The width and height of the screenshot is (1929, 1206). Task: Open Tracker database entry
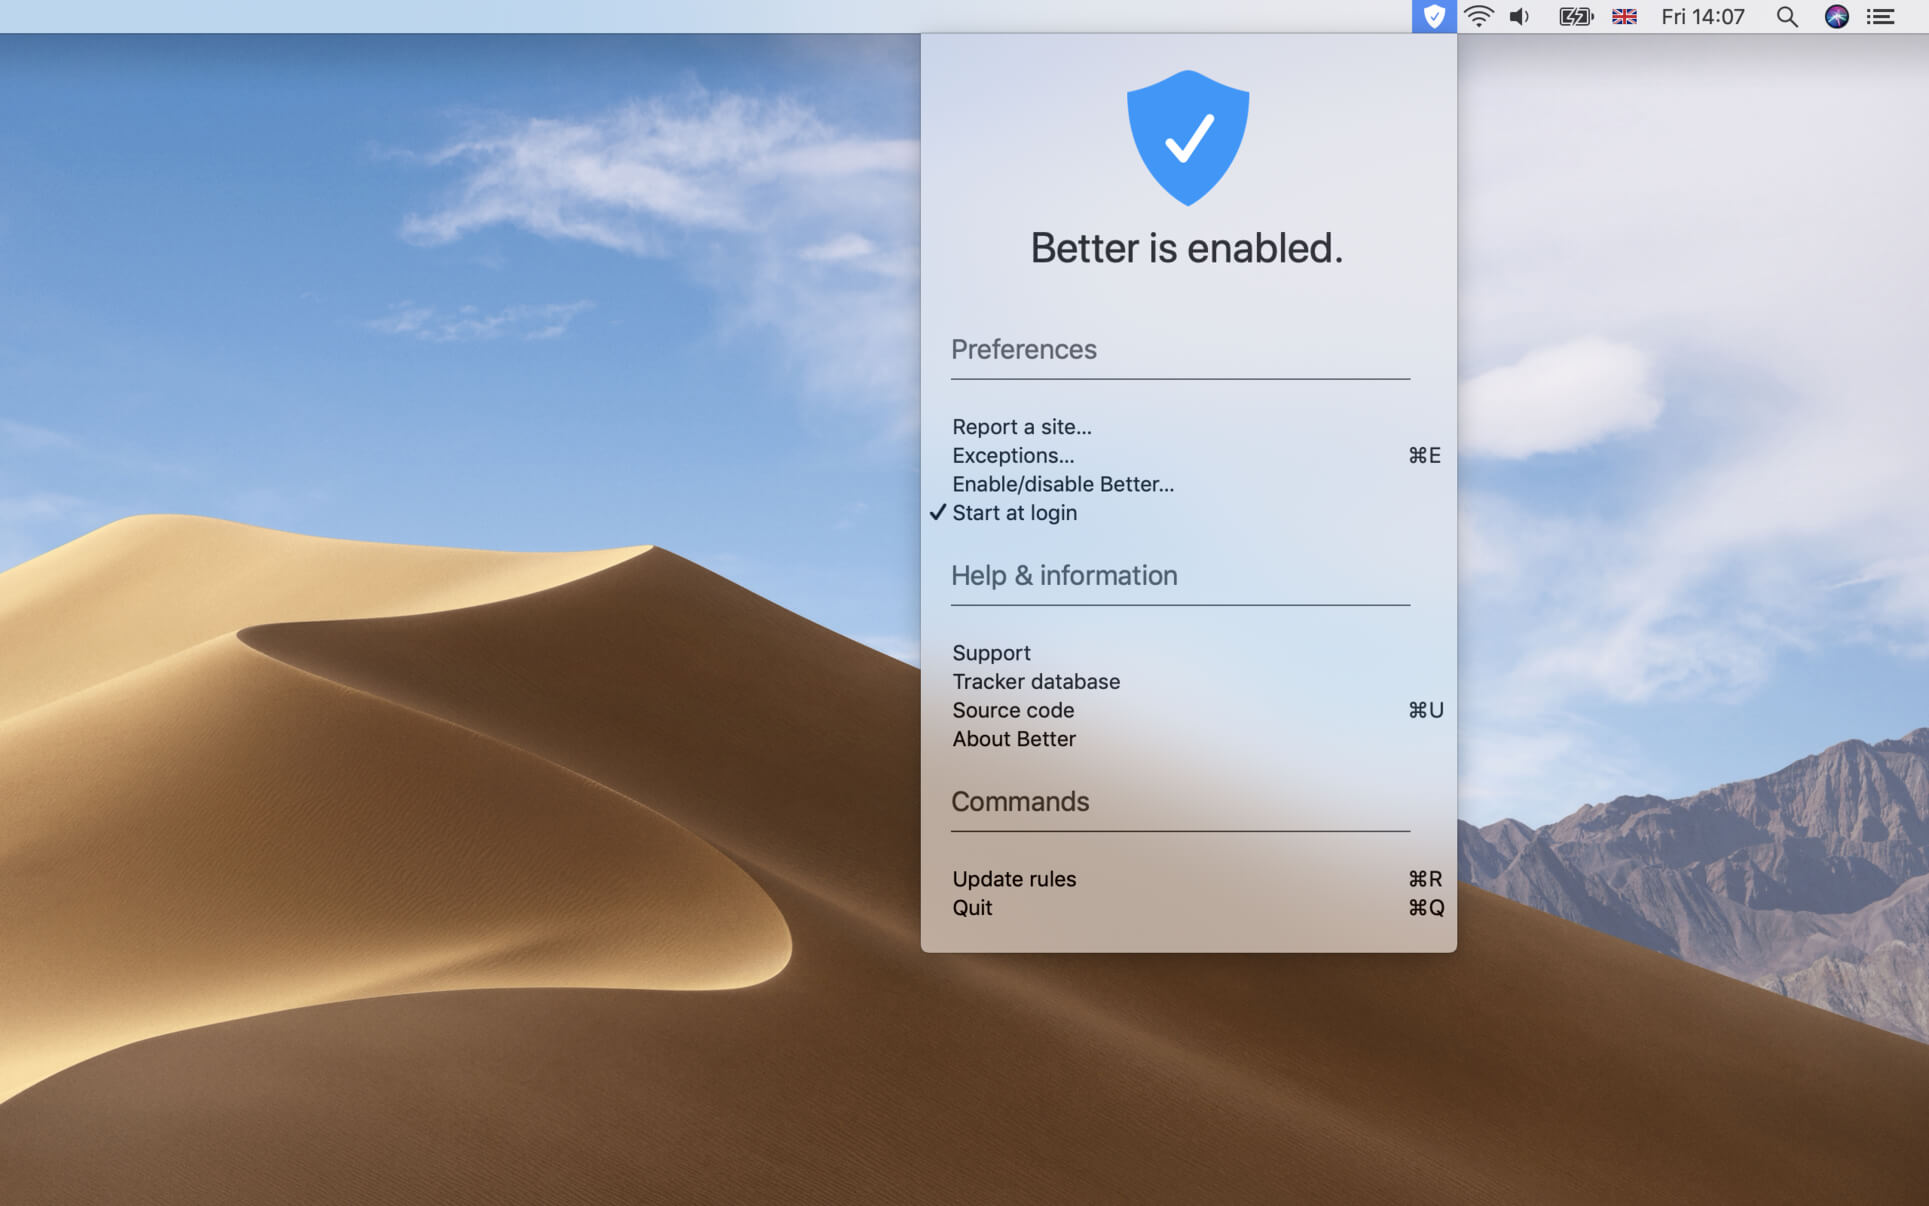pyautogui.click(x=1035, y=682)
